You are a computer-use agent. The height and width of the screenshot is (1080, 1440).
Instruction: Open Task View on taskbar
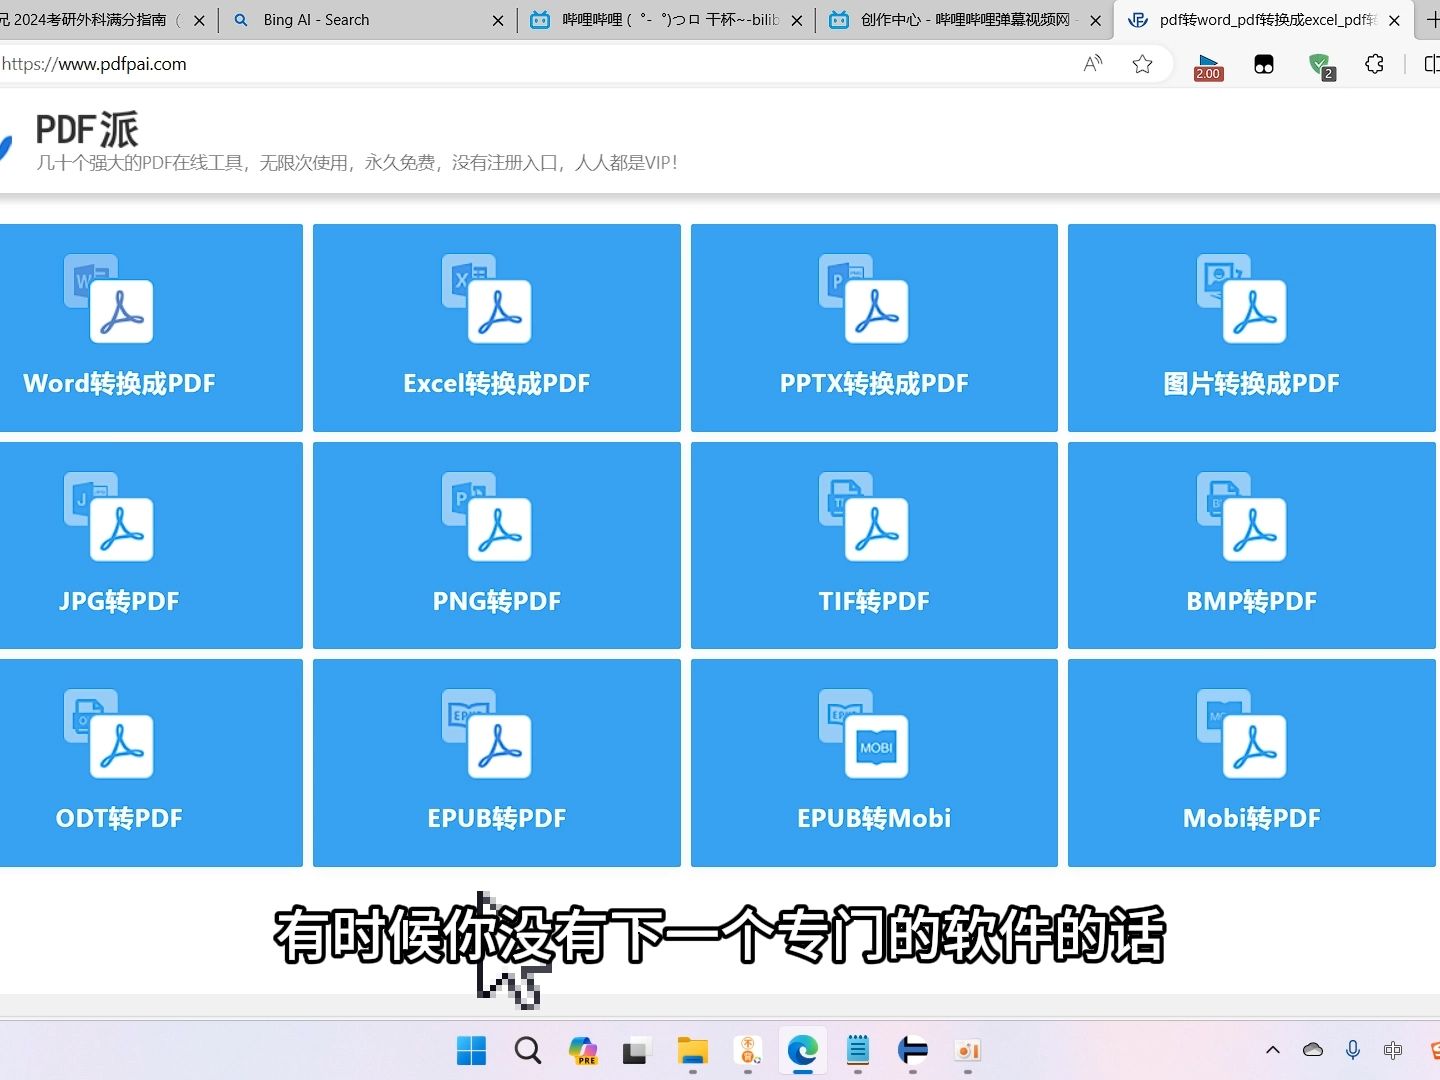click(x=635, y=1051)
